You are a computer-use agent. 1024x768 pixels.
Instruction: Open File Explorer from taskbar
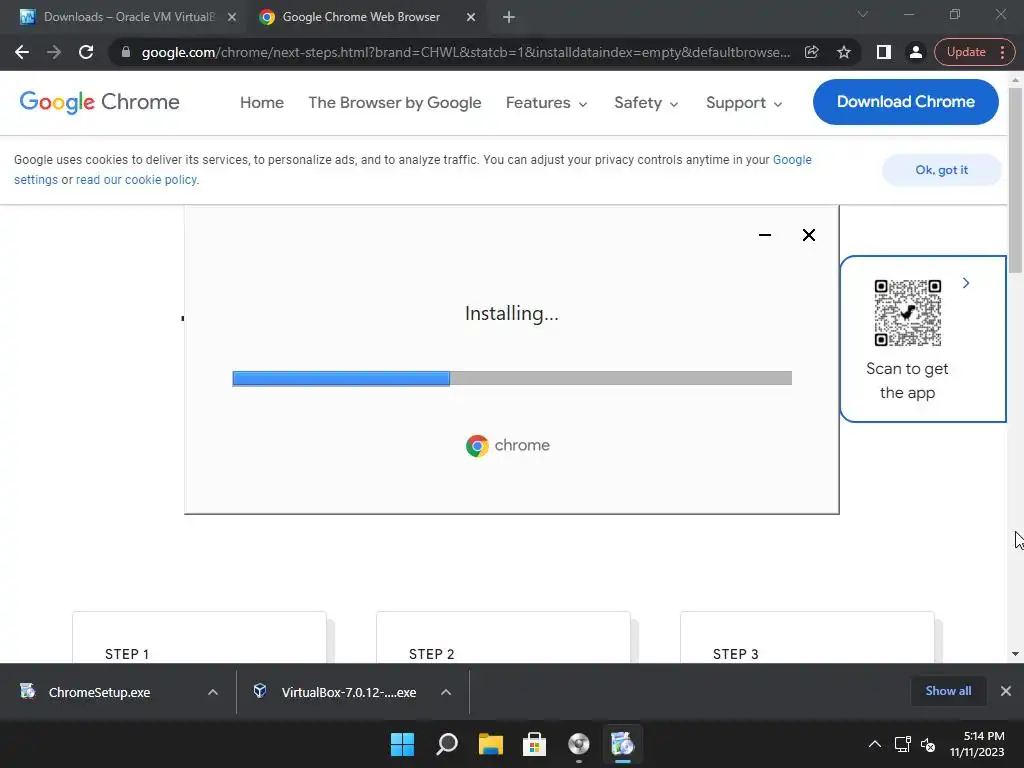490,744
